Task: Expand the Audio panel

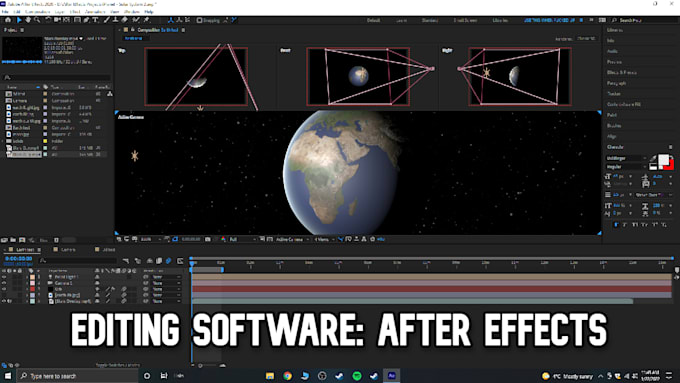Action: tap(612, 51)
